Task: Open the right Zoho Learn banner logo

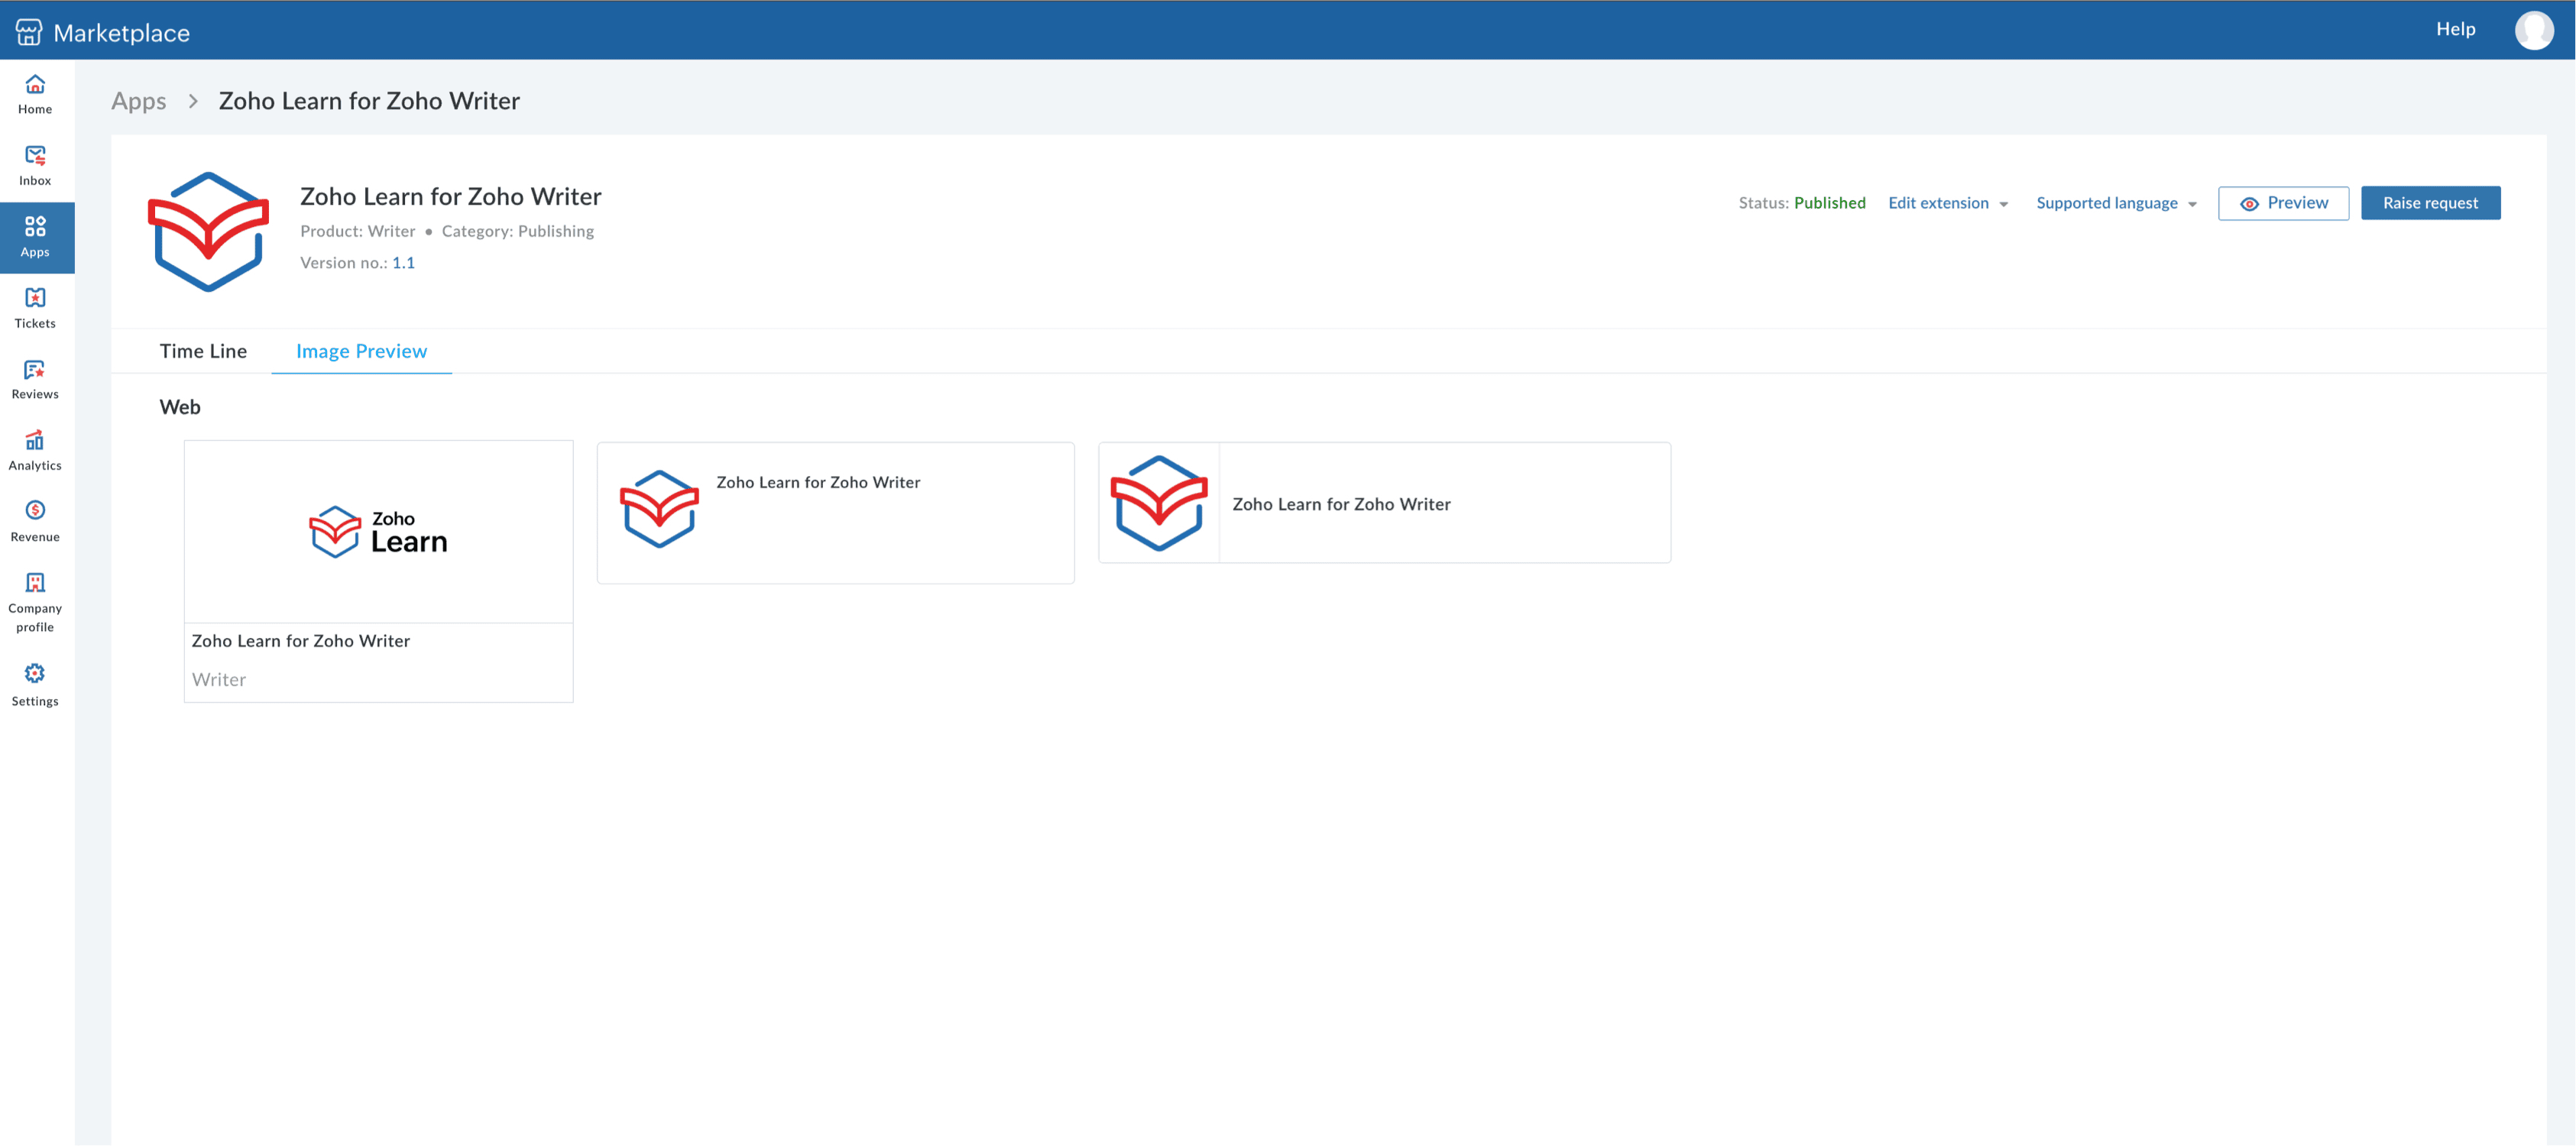Action: (1159, 503)
